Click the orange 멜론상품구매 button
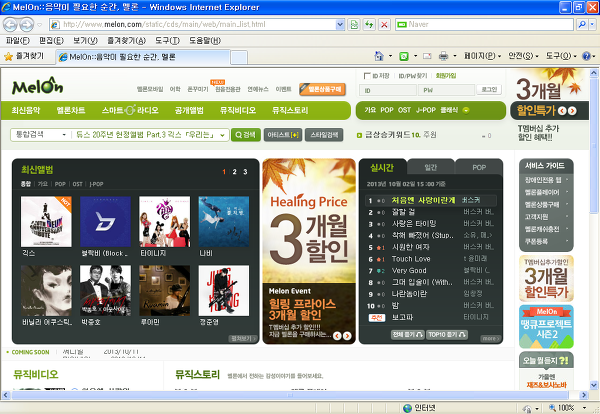This screenshot has height=414, width=600. pos(323,89)
